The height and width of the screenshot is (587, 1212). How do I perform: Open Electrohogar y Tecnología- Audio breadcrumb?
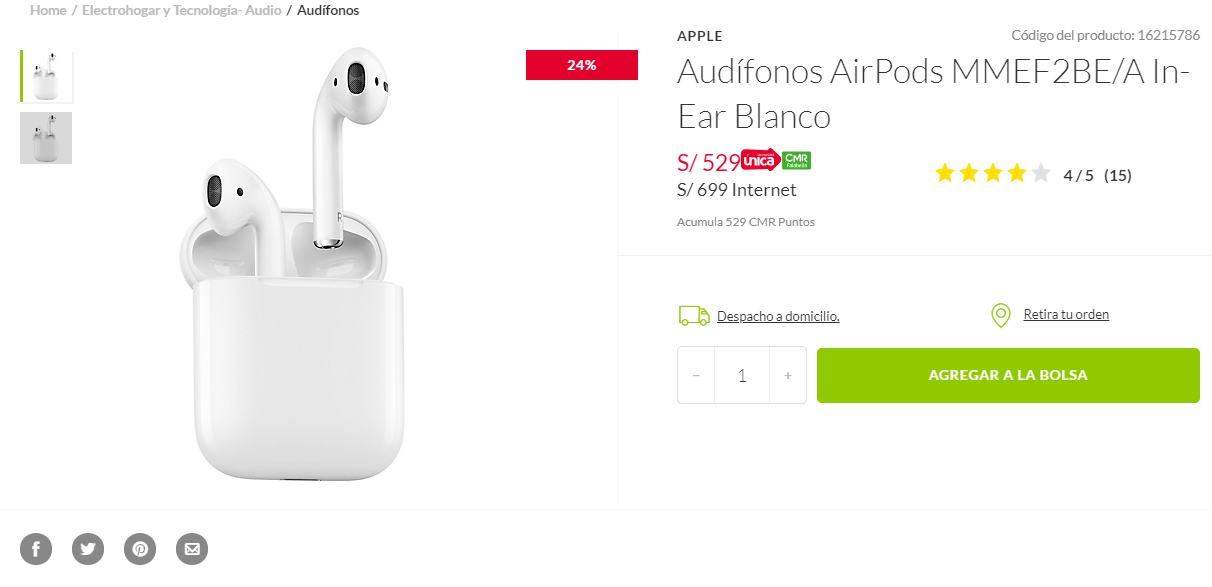click(x=181, y=10)
